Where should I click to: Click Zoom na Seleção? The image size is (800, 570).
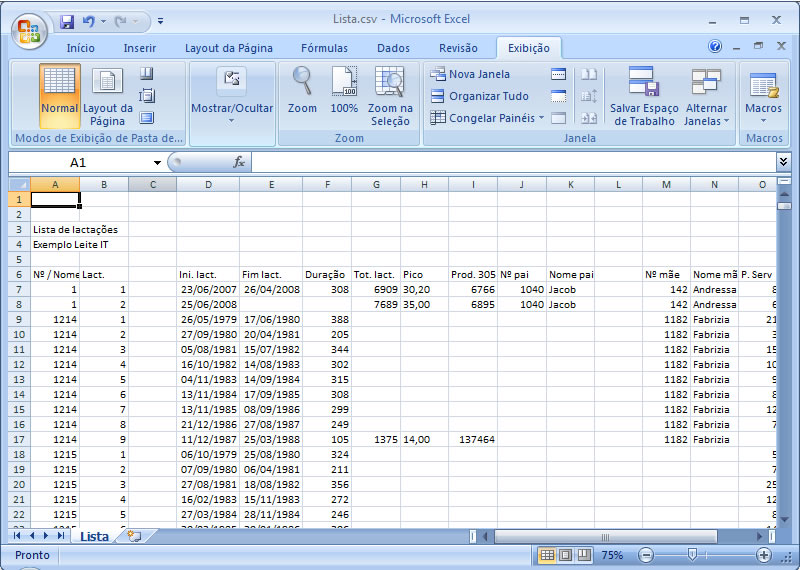pyautogui.click(x=390, y=95)
